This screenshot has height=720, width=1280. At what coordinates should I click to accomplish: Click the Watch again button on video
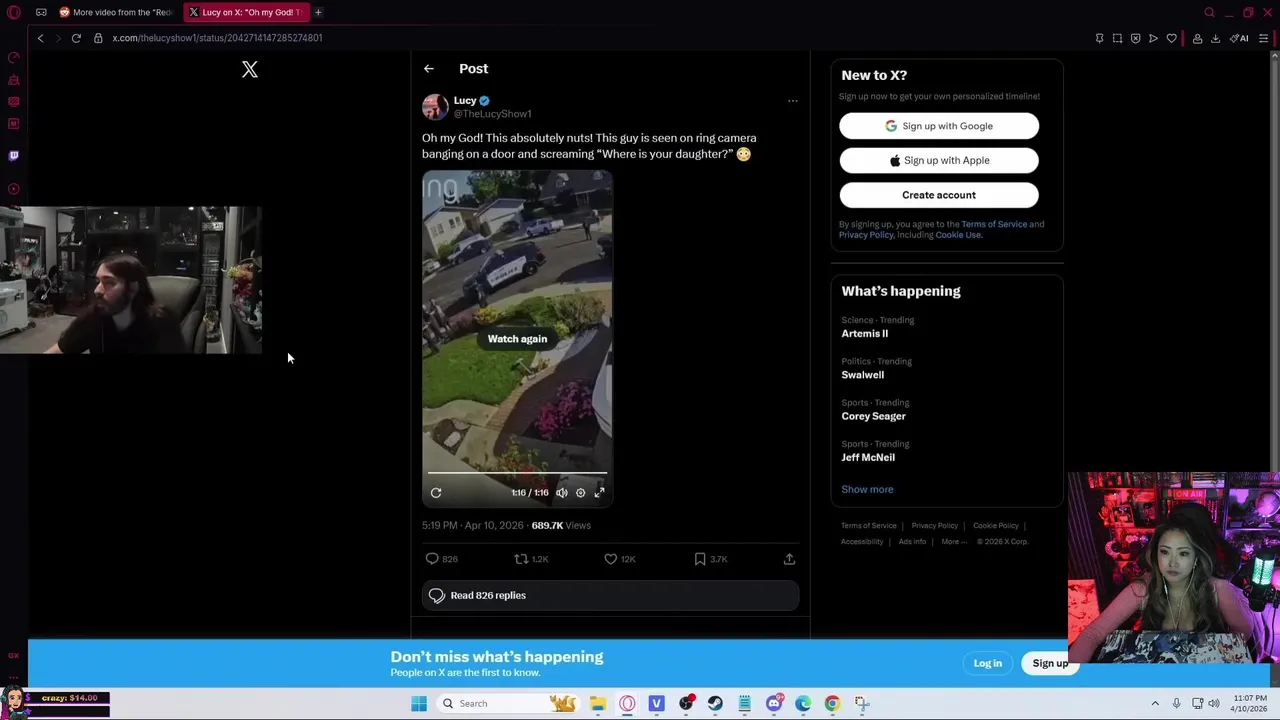(x=517, y=339)
